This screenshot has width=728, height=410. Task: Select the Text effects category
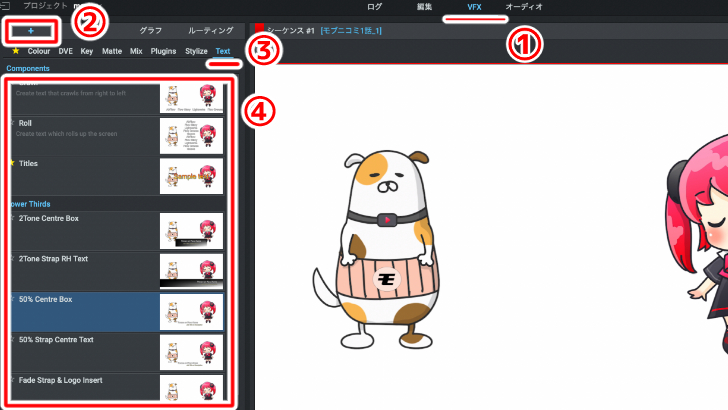point(223,51)
